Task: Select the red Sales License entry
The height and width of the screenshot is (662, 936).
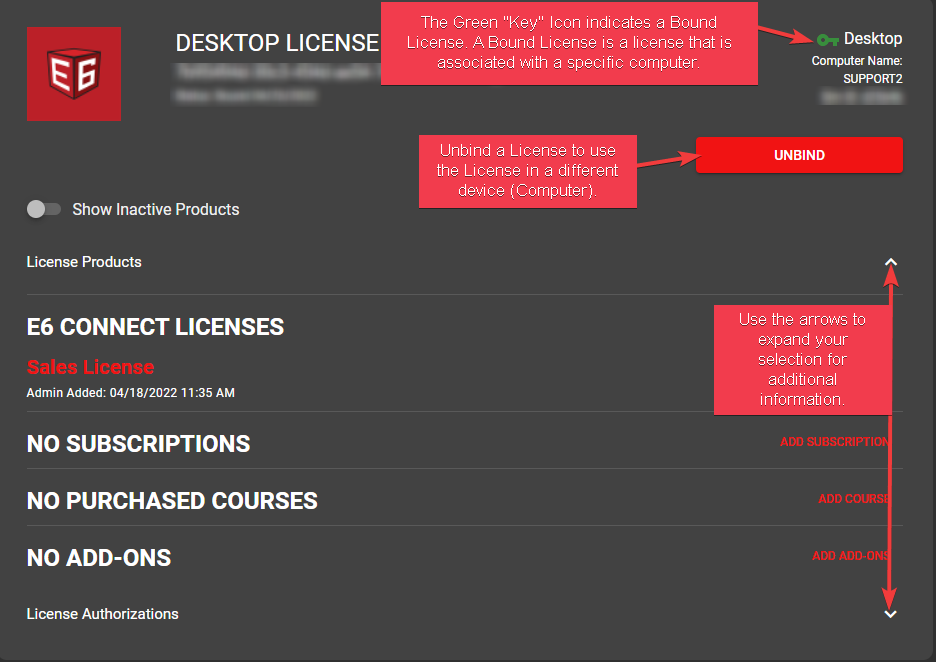Action: [x=90, y=367]
